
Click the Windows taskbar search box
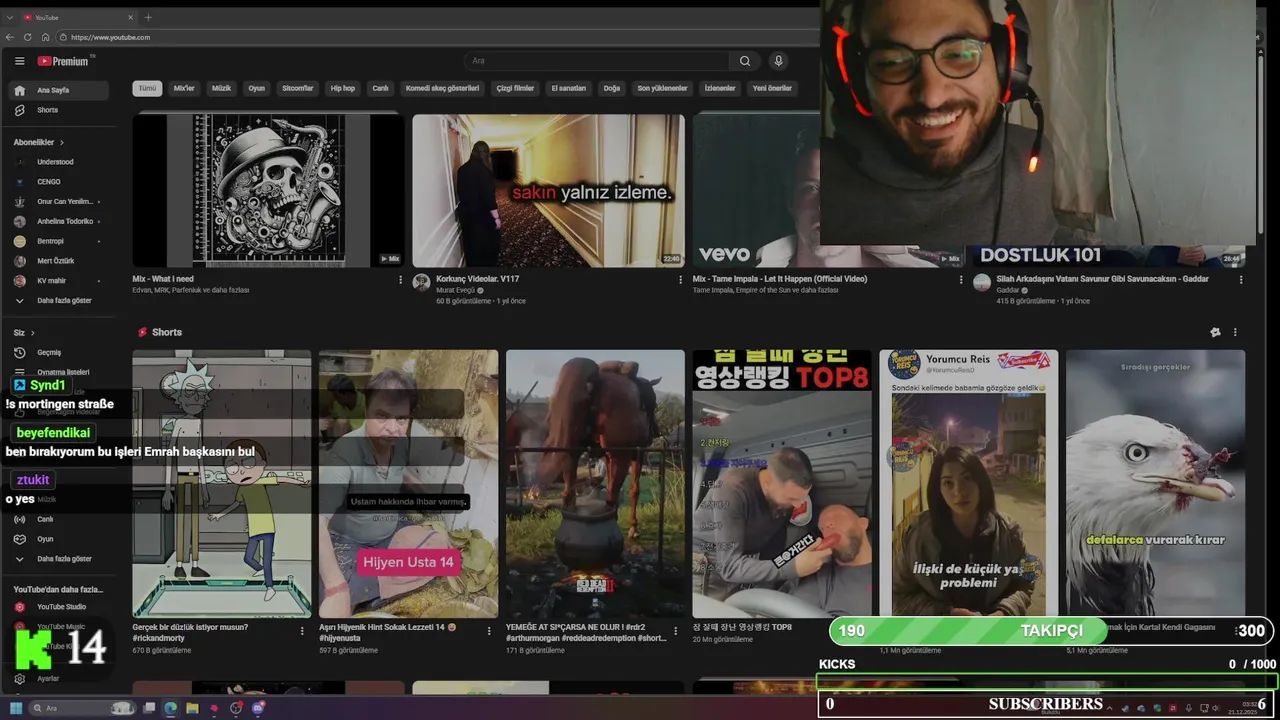pos(82,708)
